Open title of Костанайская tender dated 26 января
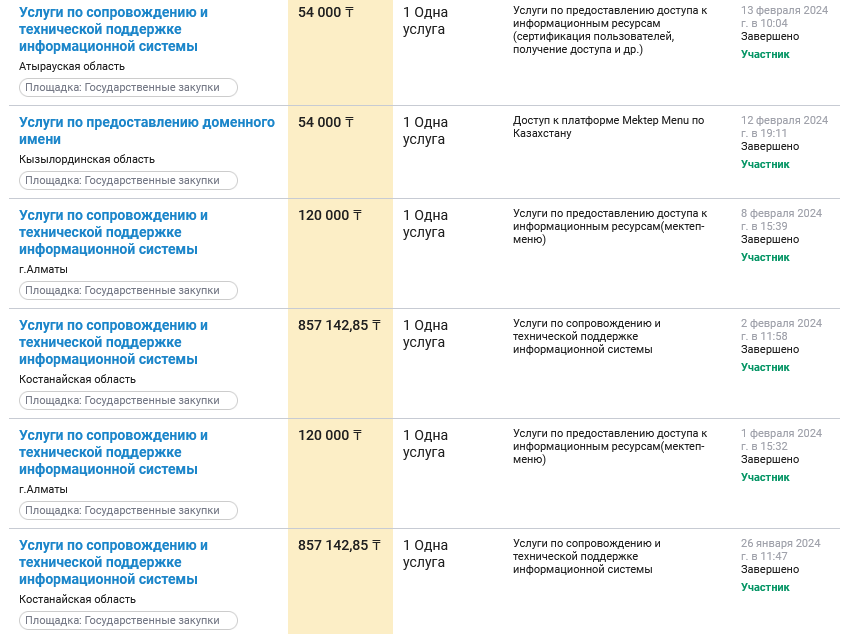Screen dimensions: 852x634 click(x=113, y=562)
